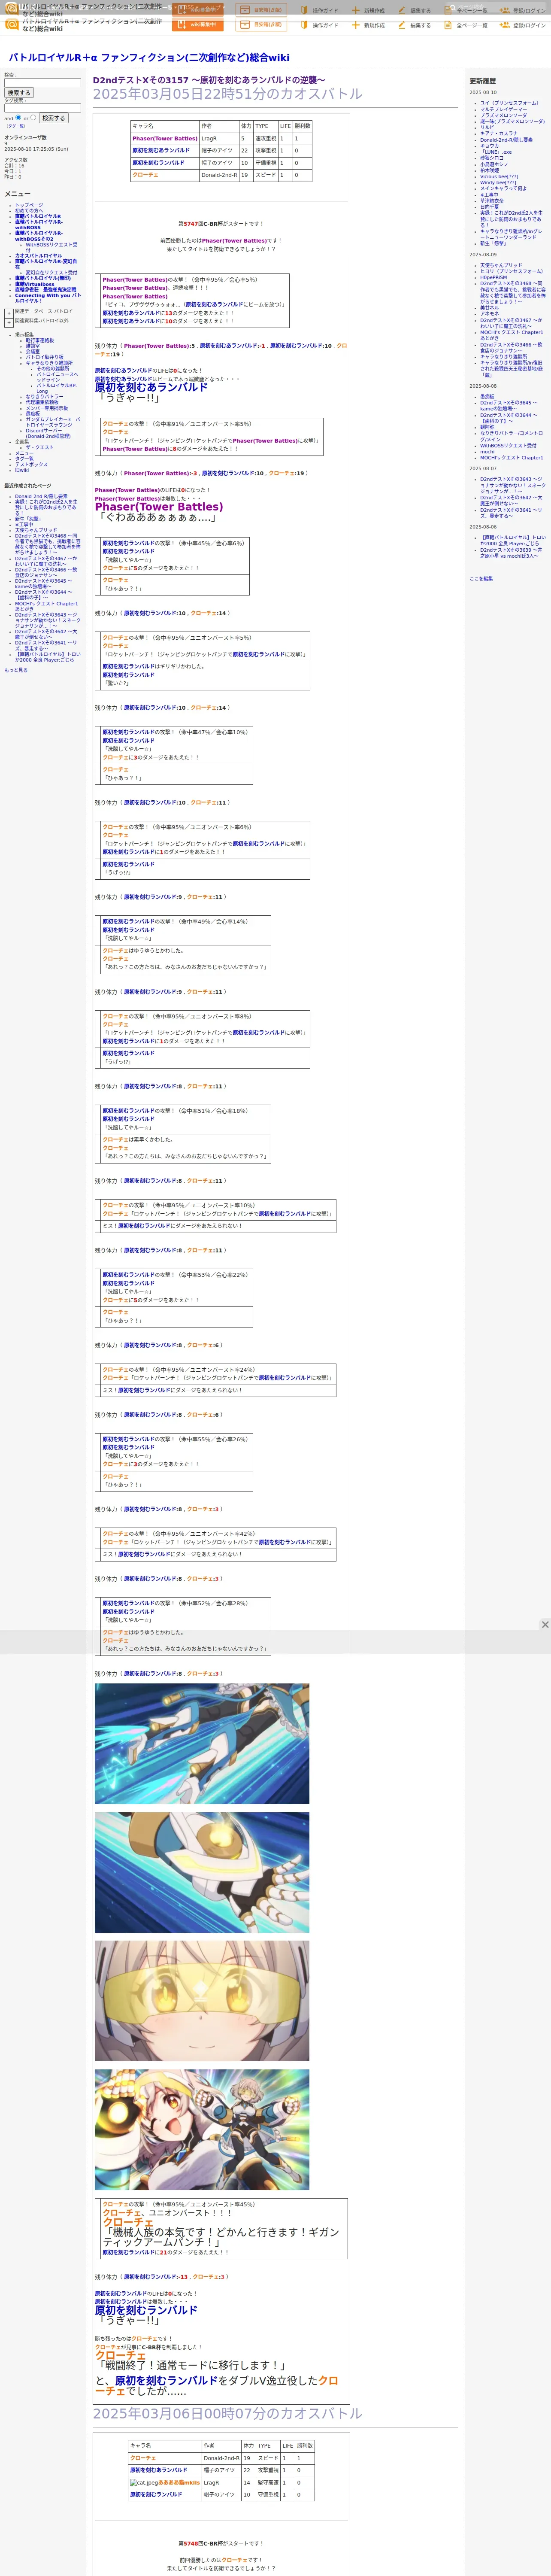Viewport: 551px width, 2576px height.
Task: Open 雑談室 board link
Action: [33, 346]
